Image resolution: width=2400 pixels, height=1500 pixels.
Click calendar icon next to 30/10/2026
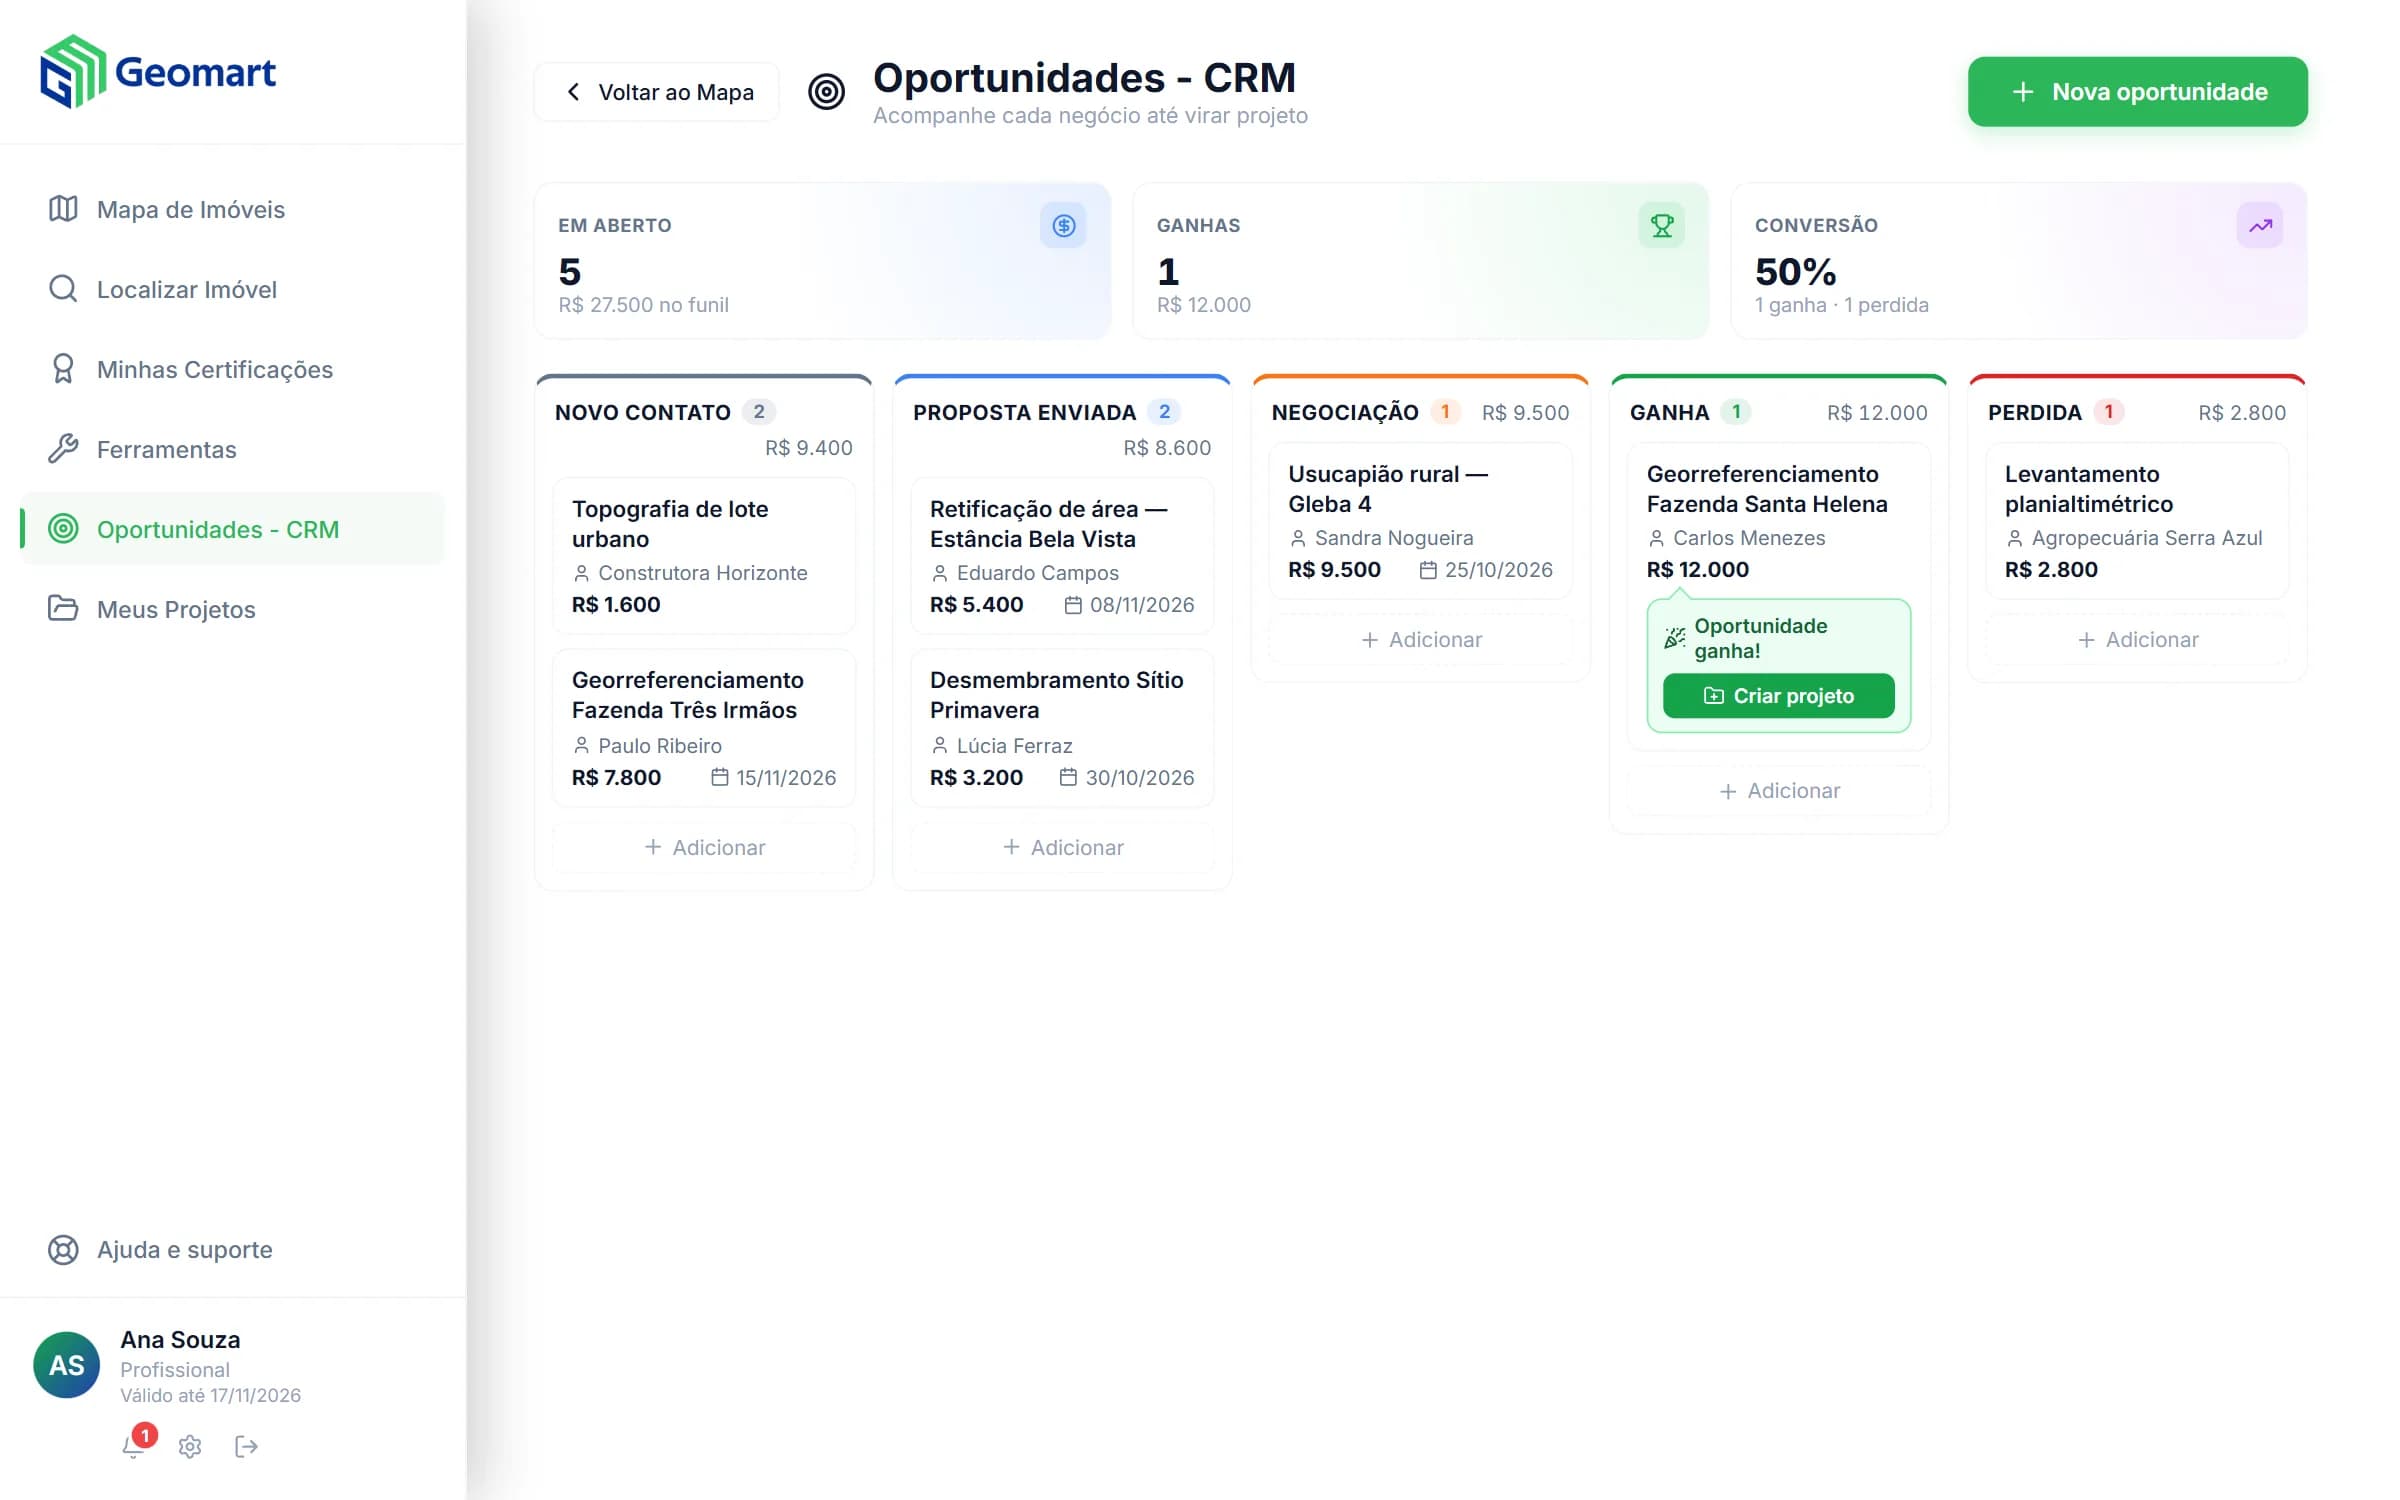1068,777
